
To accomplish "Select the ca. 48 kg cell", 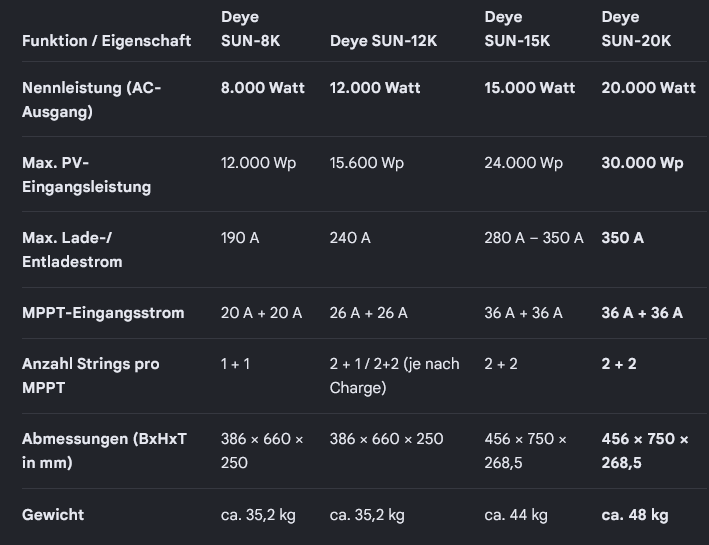I will [635, 515].
